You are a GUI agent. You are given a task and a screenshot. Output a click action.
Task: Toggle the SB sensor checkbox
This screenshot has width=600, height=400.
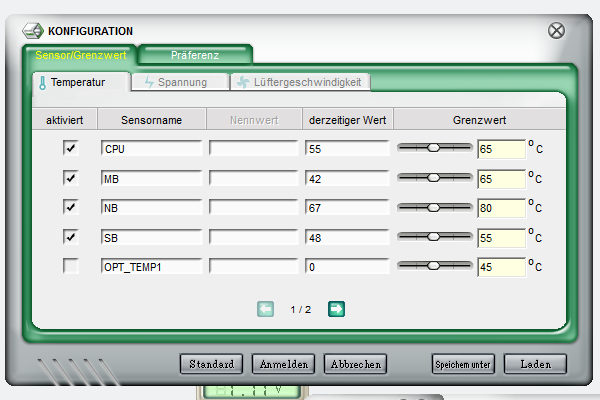click(x=71, y=237)
